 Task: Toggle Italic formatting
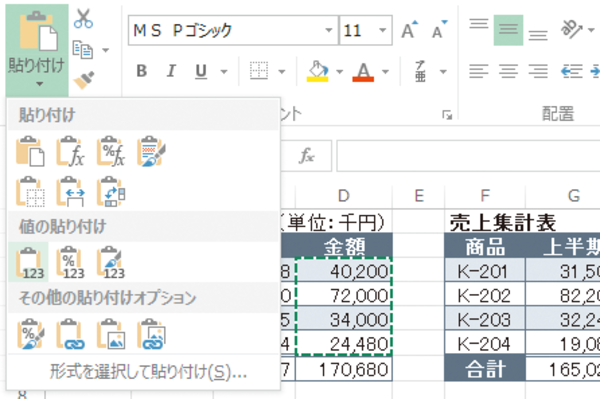click(171, 71)
